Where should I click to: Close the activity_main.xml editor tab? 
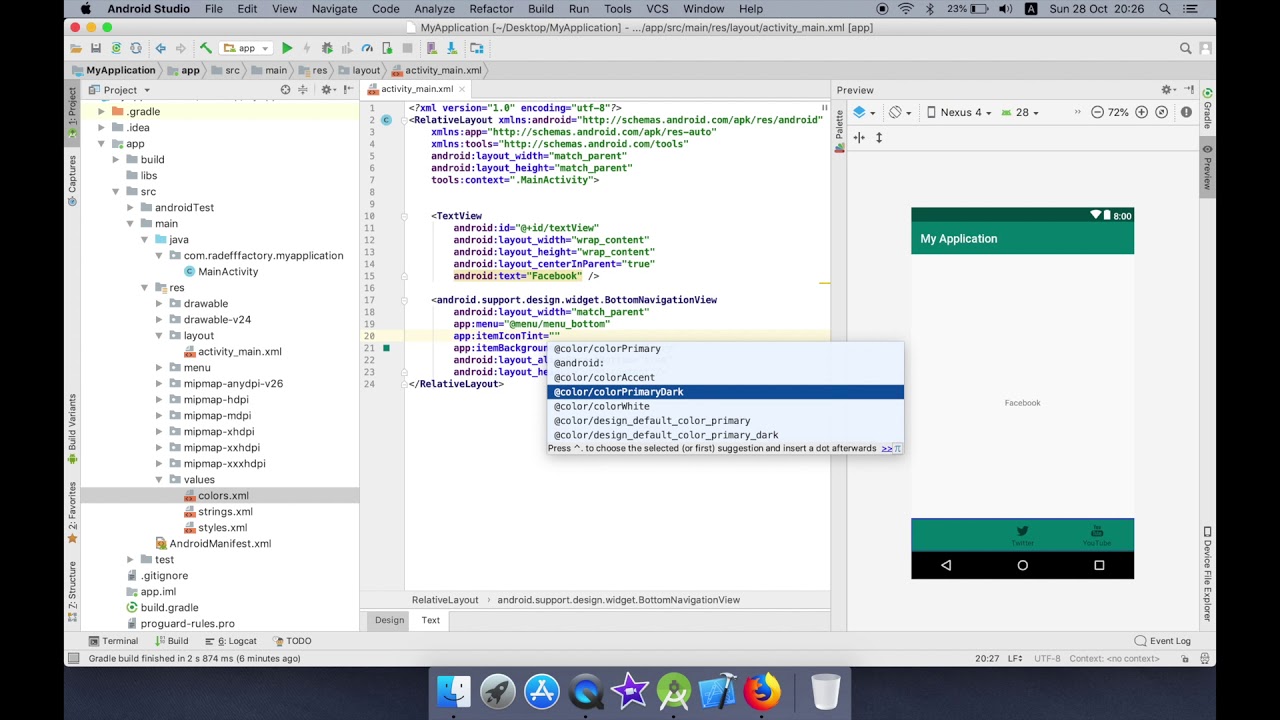[461, 89]
